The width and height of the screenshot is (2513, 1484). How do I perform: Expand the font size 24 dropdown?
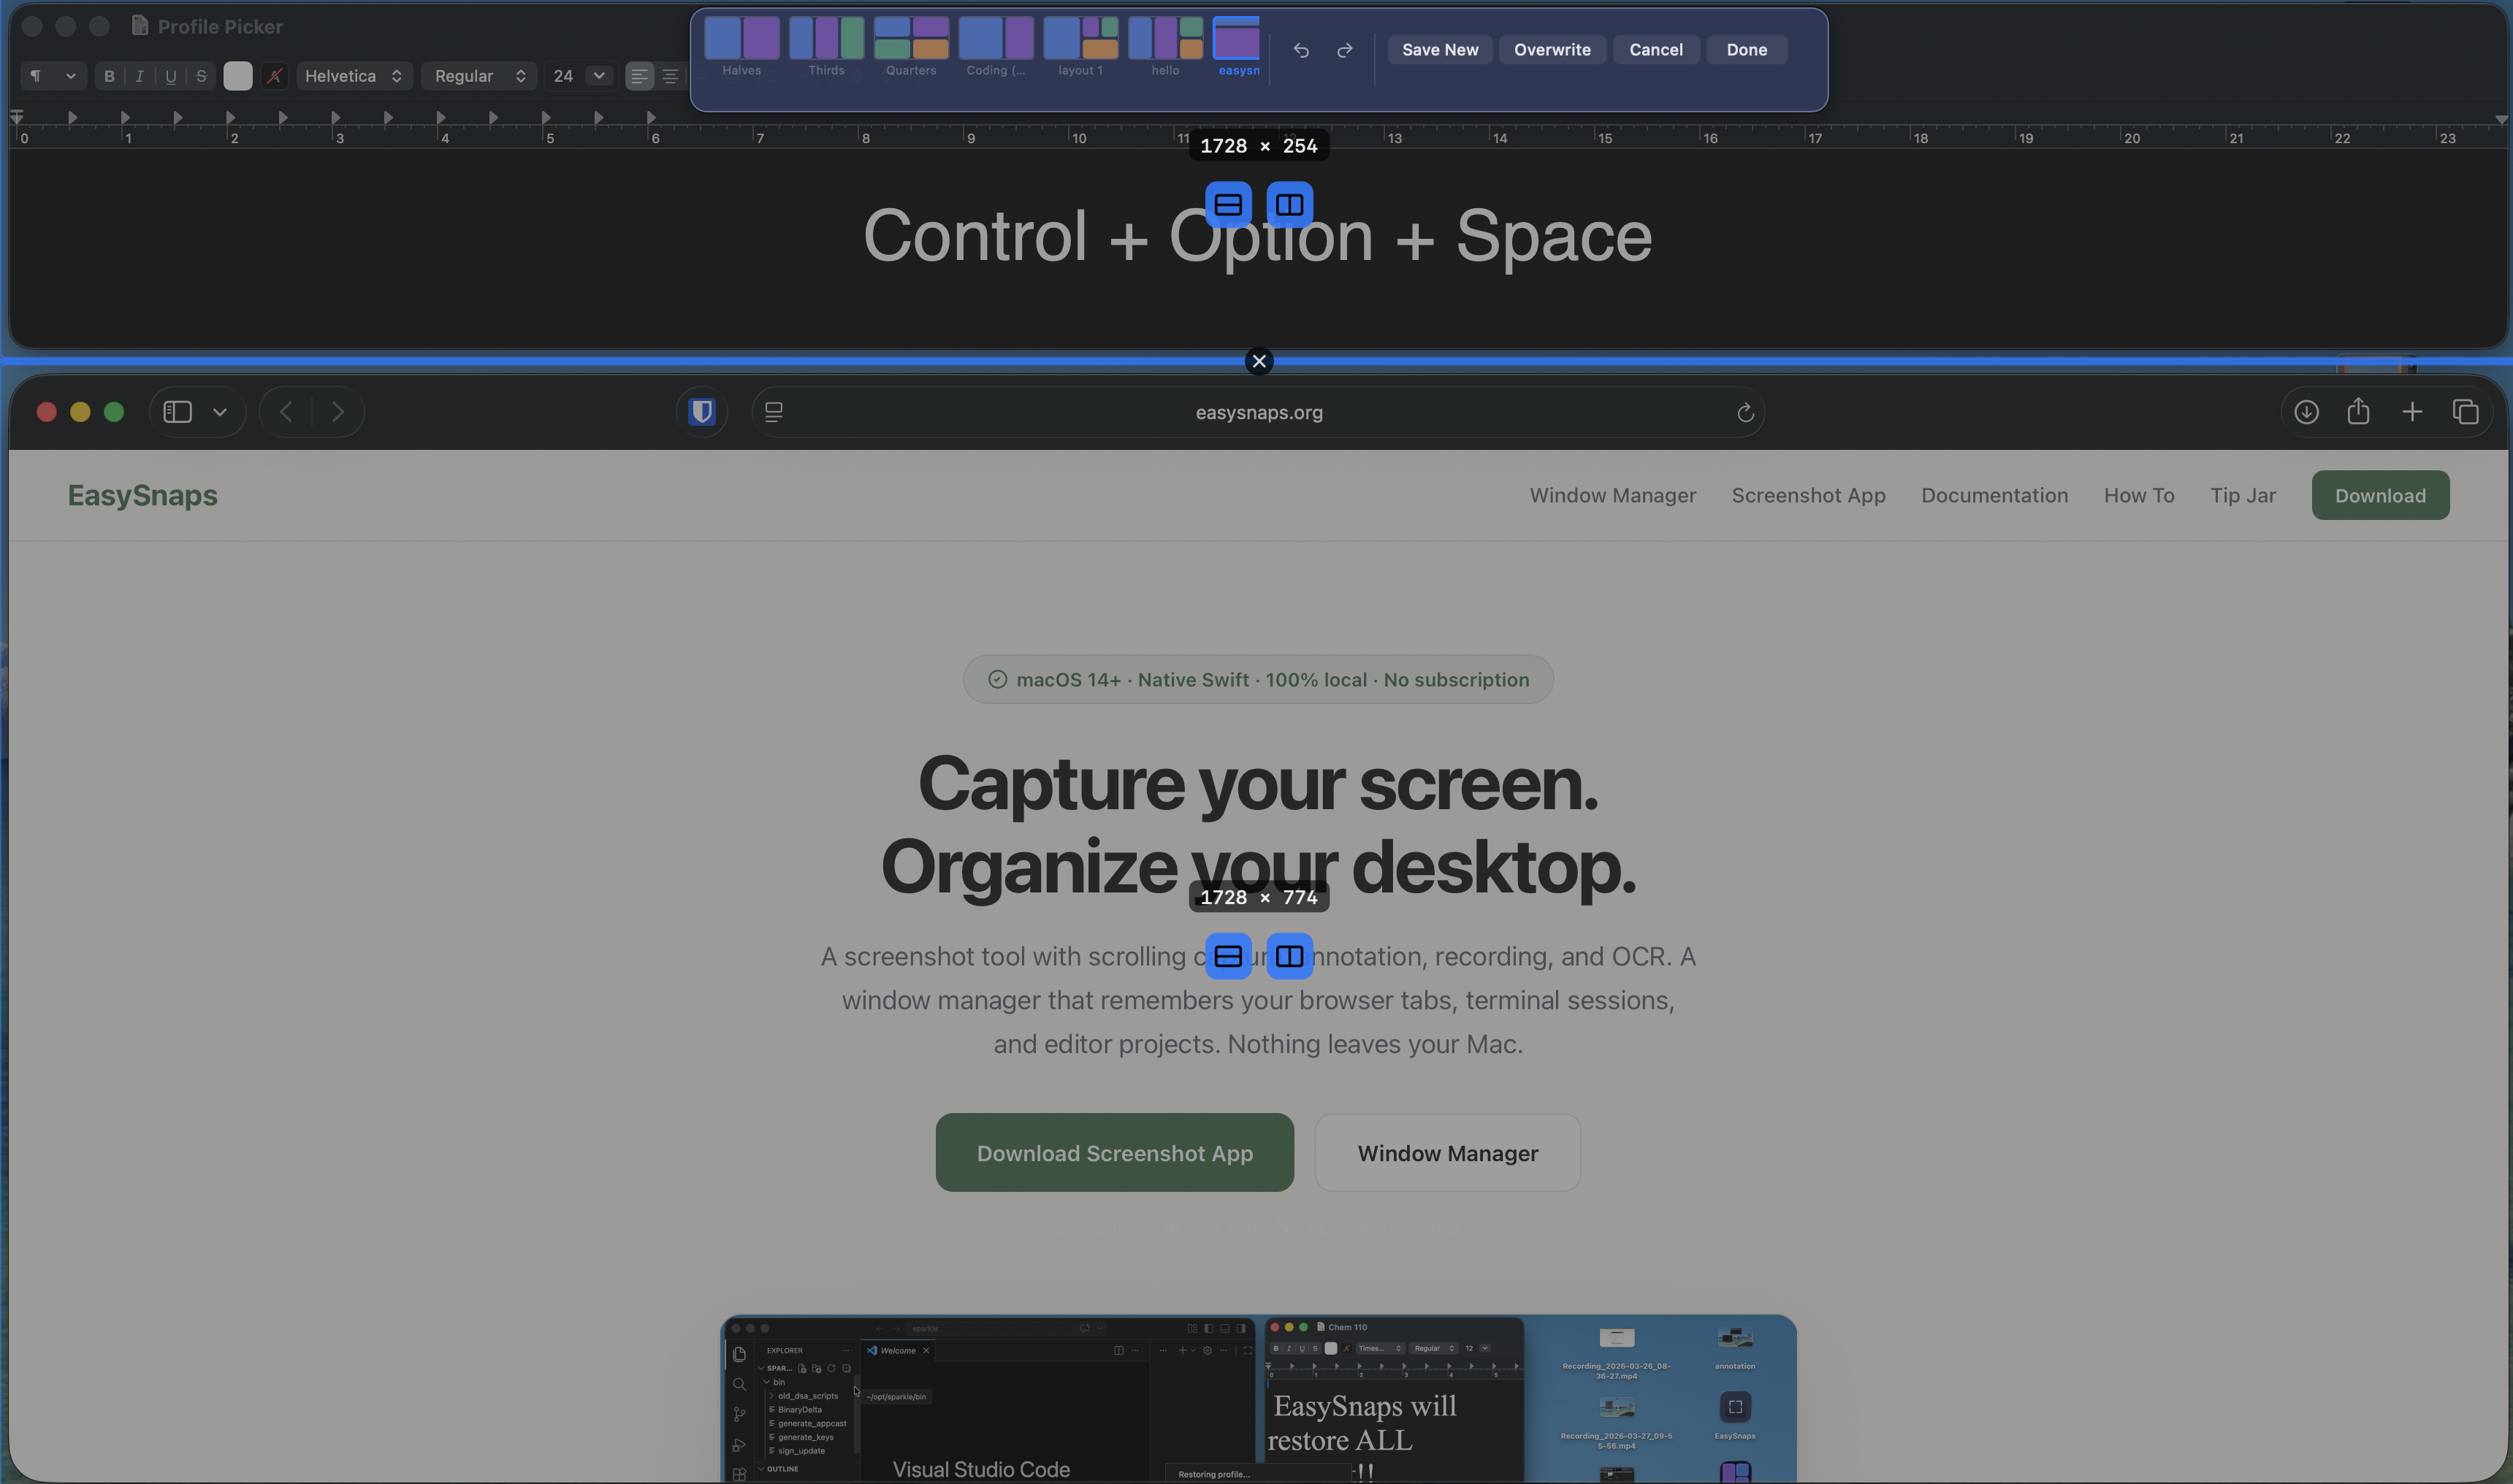tap(599, 76)
